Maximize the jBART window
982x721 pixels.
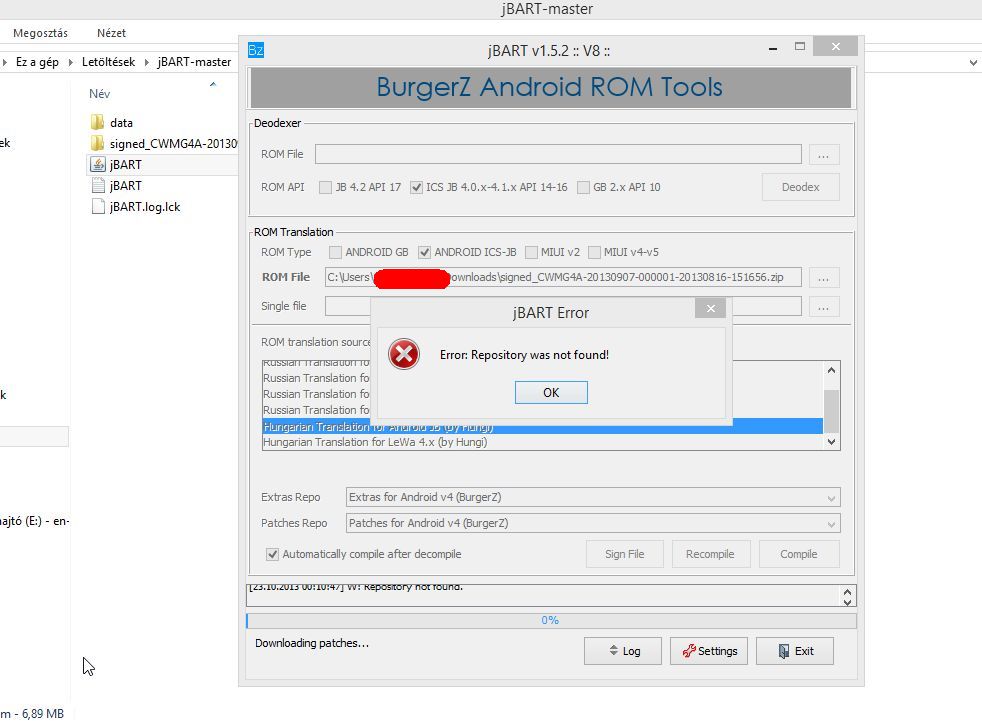click(800, 46)
